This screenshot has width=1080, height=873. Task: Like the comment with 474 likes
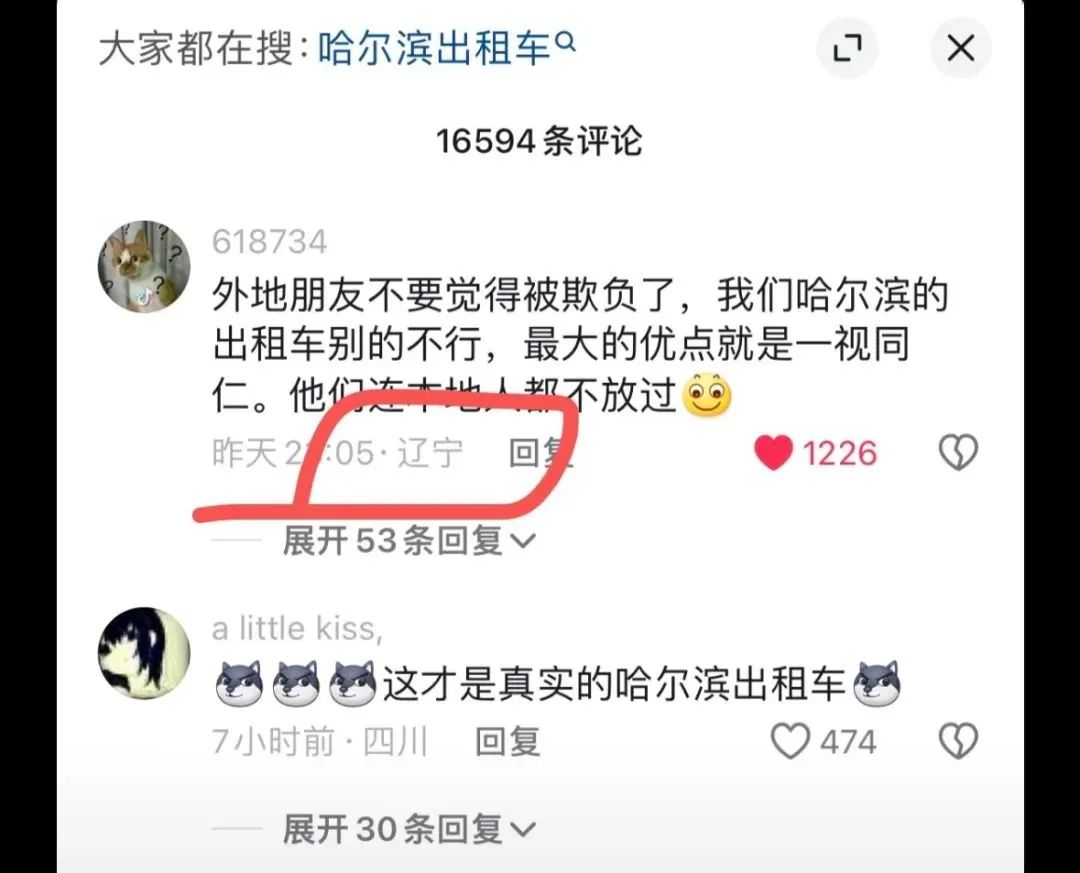point(789,742)
